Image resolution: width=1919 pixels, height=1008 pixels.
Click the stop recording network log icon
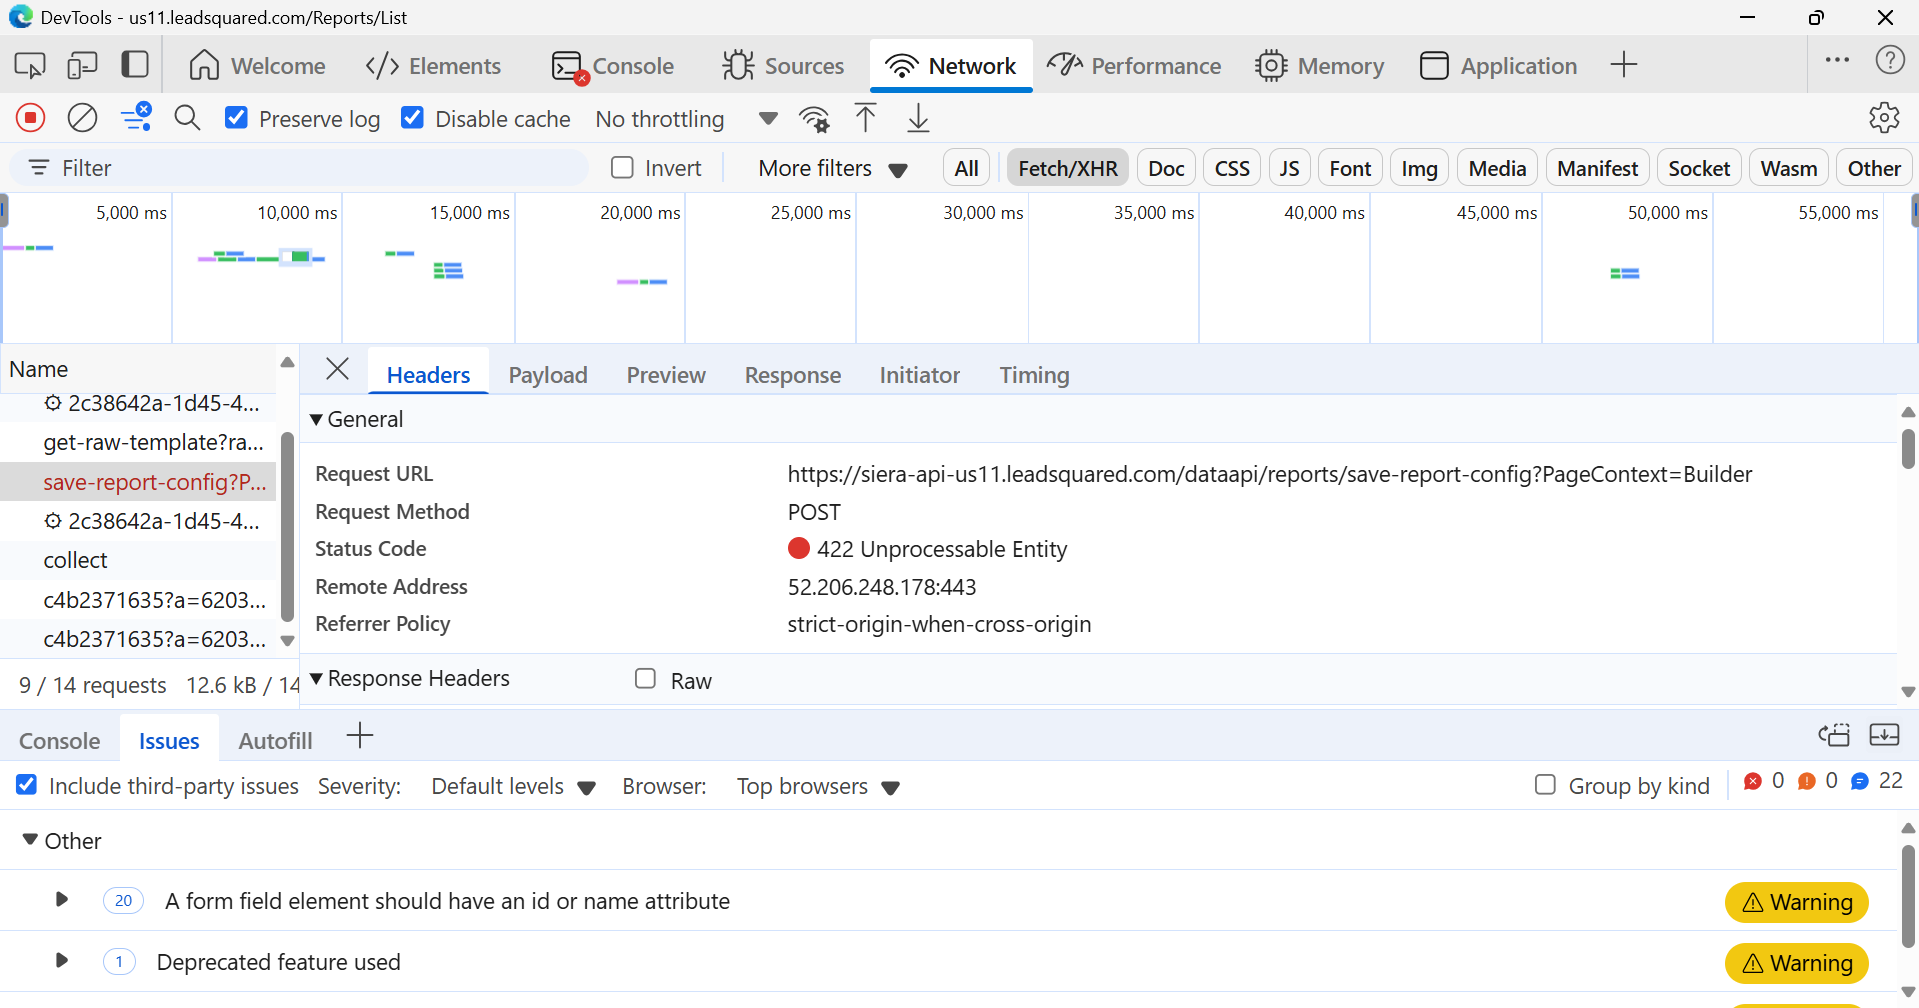coord(30,118)
